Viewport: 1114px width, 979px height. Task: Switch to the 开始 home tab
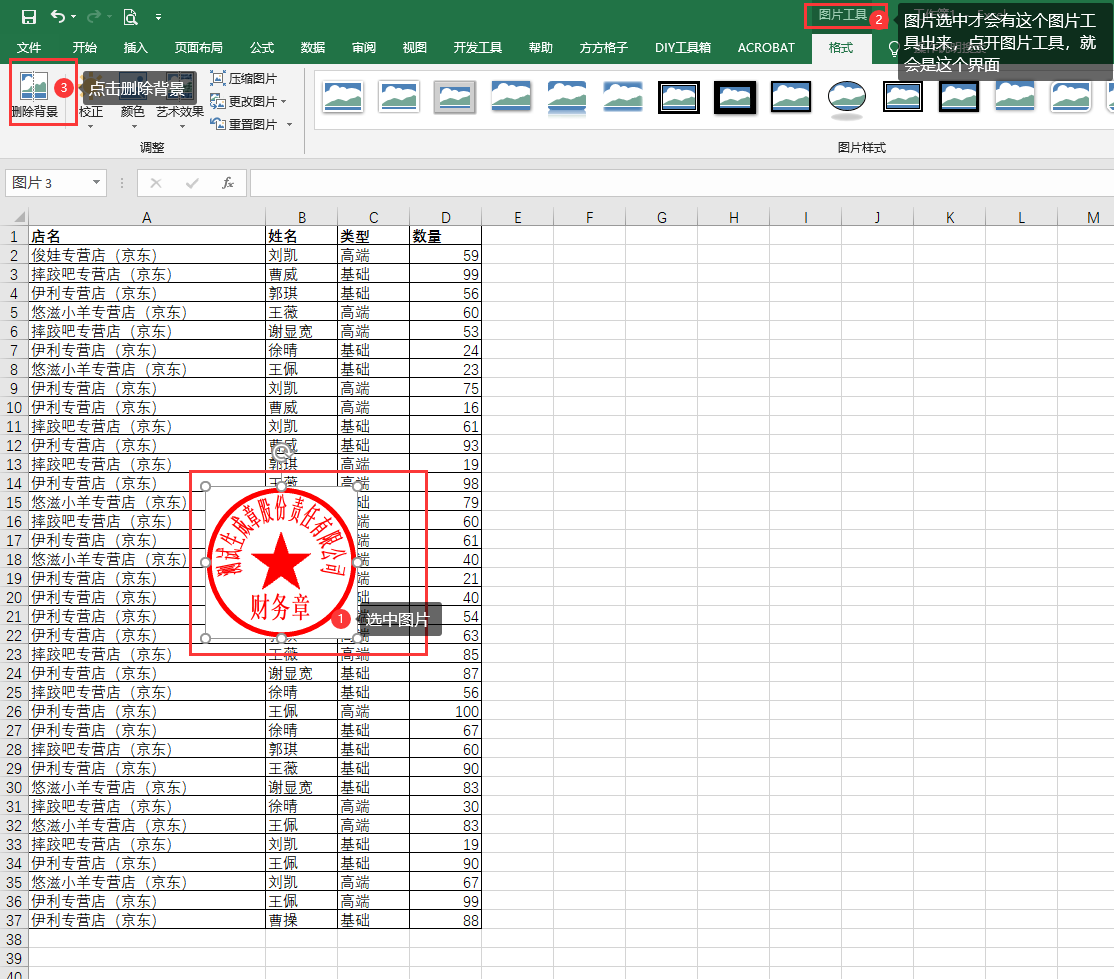(85, 48)
